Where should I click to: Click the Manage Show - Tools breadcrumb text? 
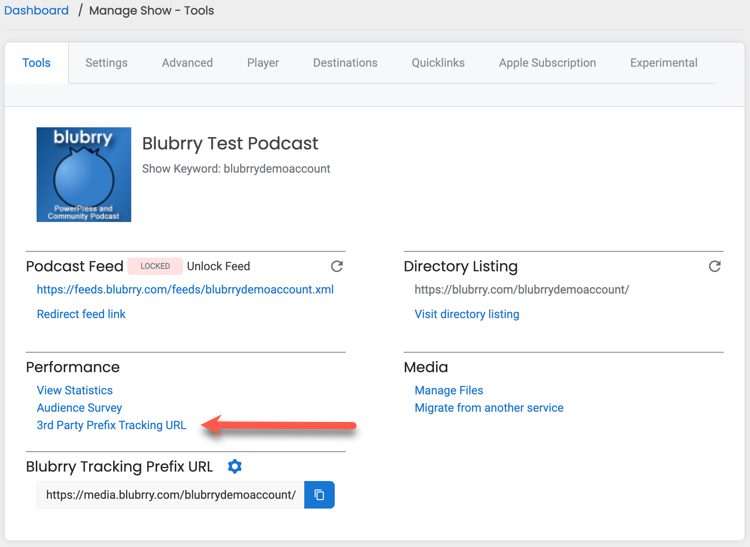(x=152, y=11)
